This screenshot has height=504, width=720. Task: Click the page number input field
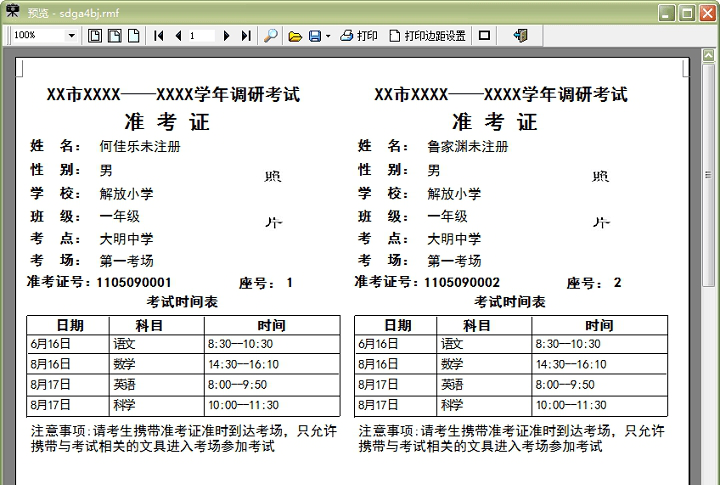[x=202, y=35]
